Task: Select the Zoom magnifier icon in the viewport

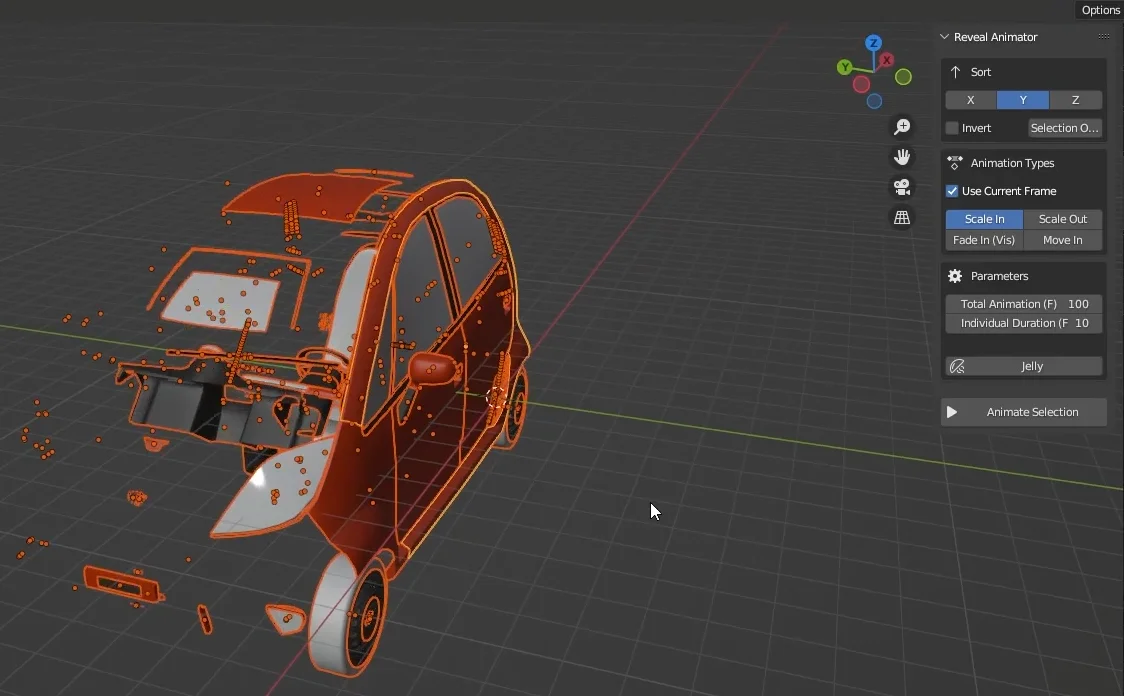Action: (902, 126)
